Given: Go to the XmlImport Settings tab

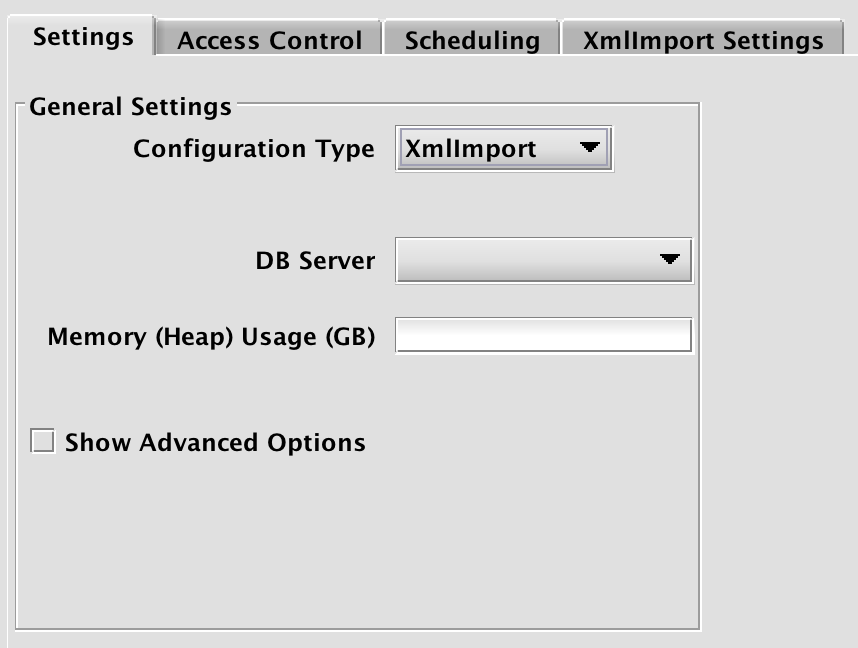Looking at the screenshot, I should click(x=703, y=41).
